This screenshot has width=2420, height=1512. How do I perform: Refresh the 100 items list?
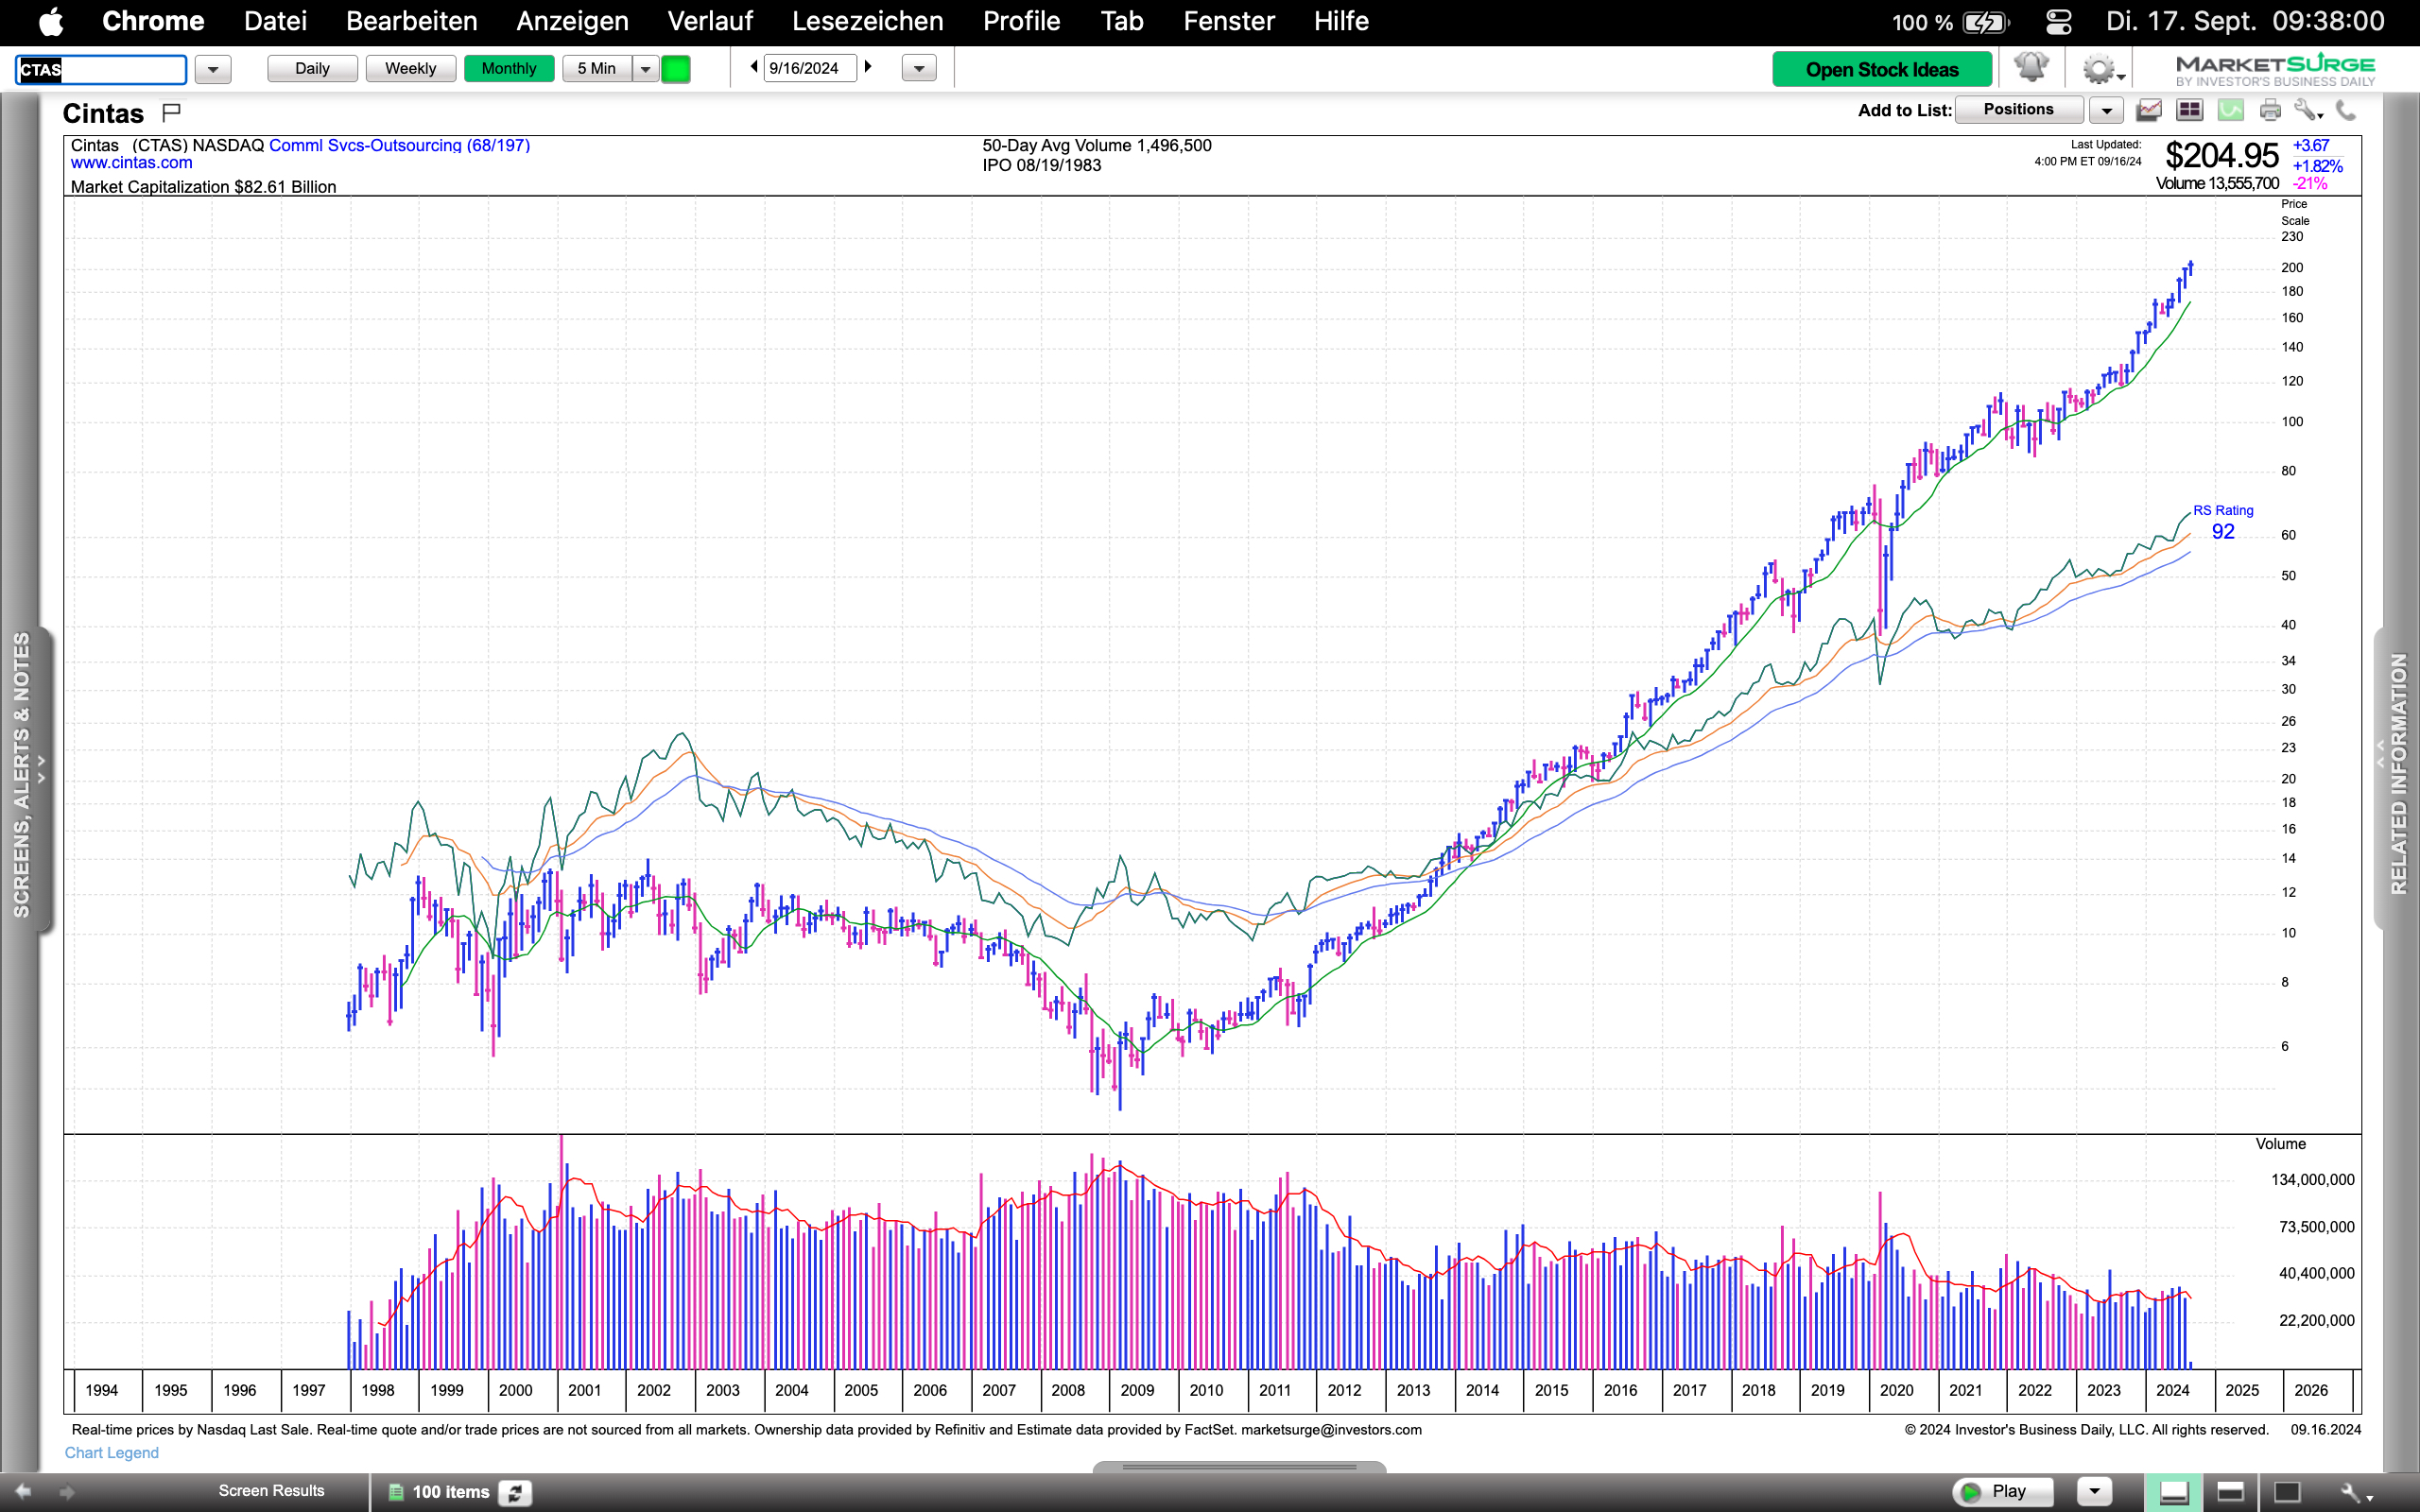(515, 1491)
